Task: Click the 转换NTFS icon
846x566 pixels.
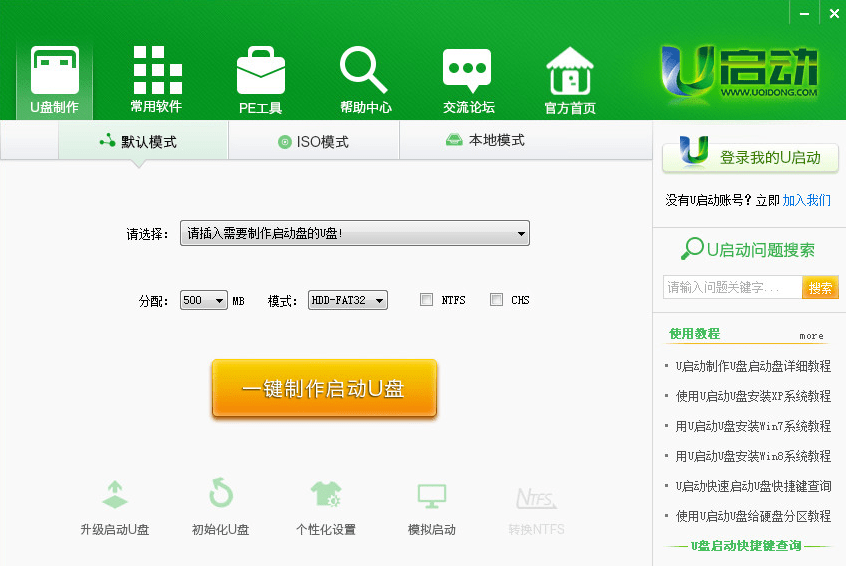Action: 536,498
